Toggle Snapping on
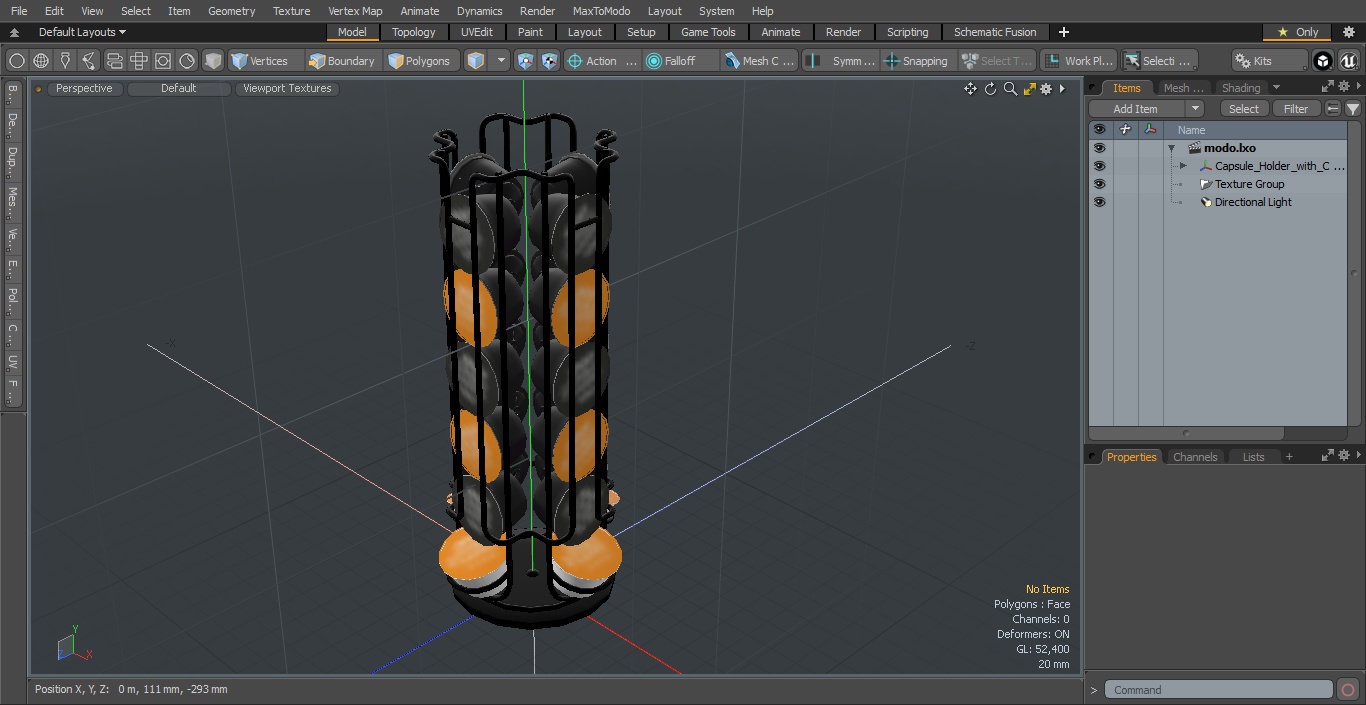The height and width of the screenshot is (705, 1366). pyautogui.click(x=917, y=61)
